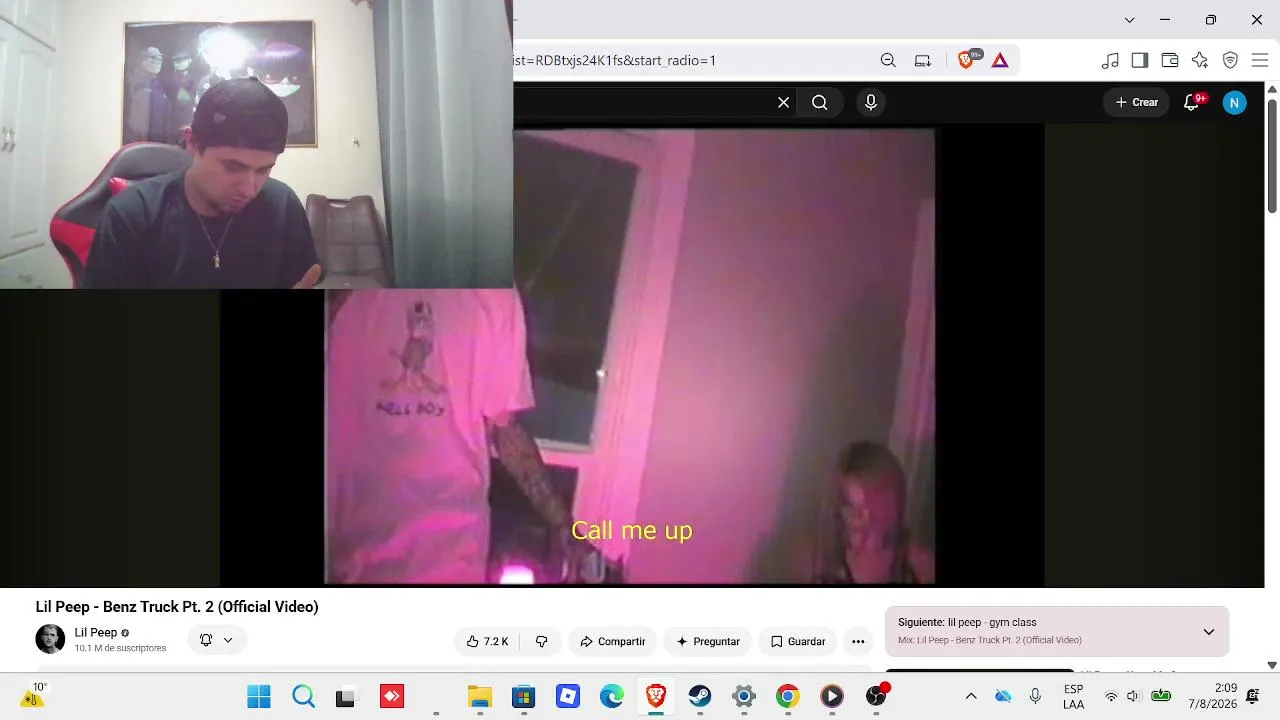Viewport: 1280px width, 720px height.
Task: Open the zoom level indicator in address bar
Action: 888,60
